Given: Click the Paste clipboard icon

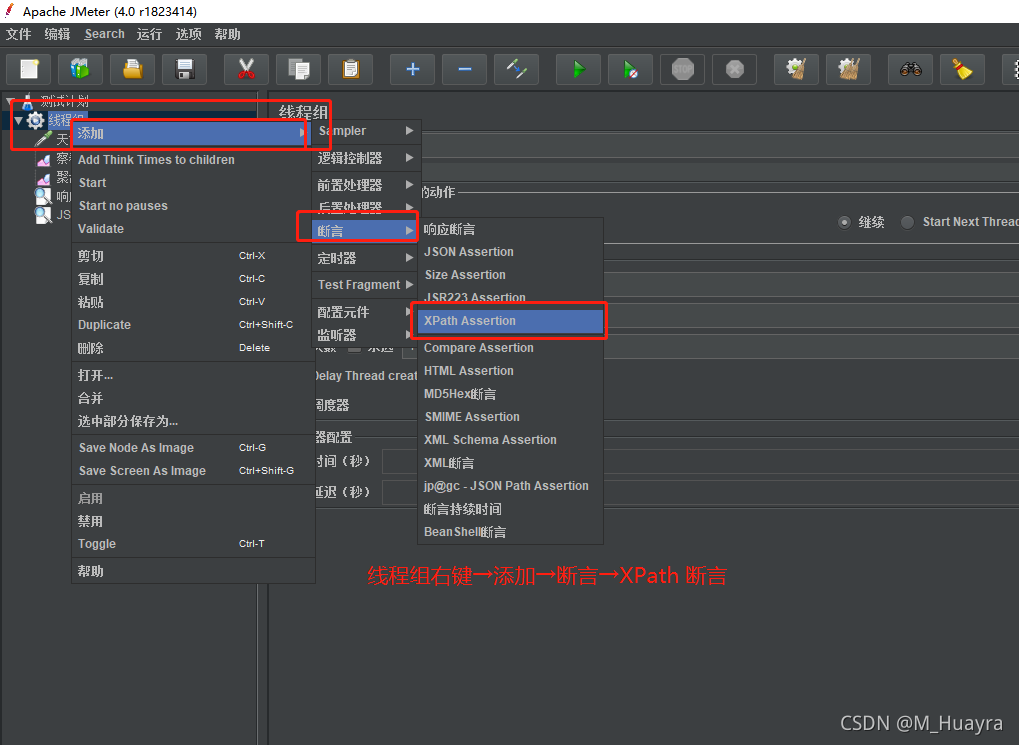Looking at the screenshot, I should [x=350, y=69].
